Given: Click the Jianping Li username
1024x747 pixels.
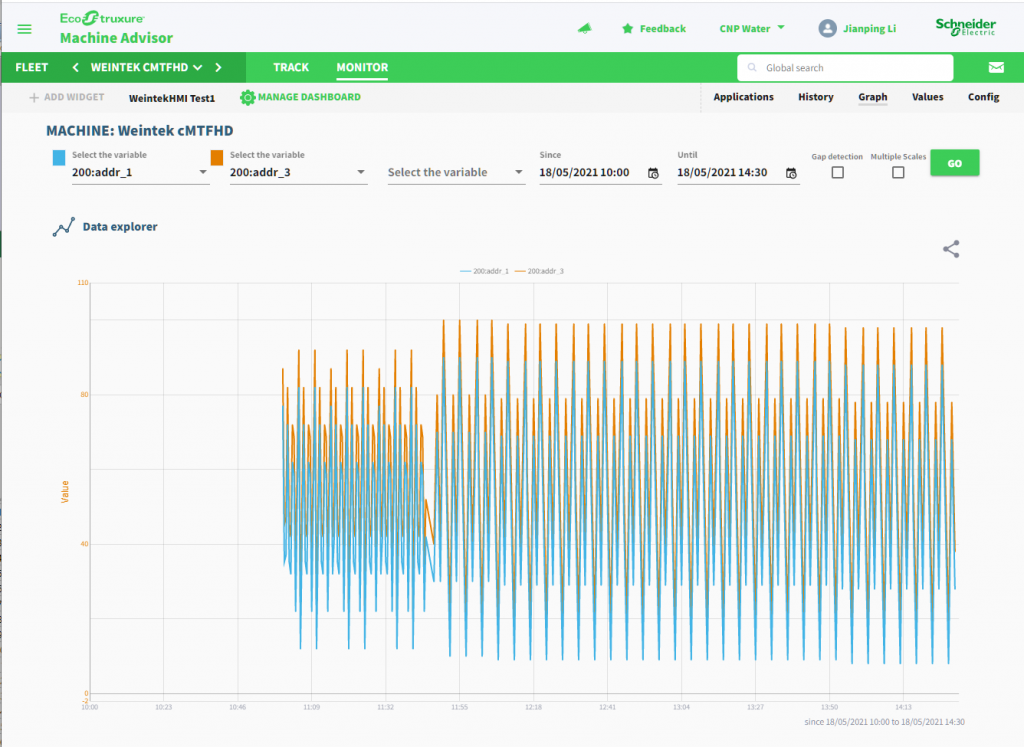Looking at the screenshot, I should [869, 28].
